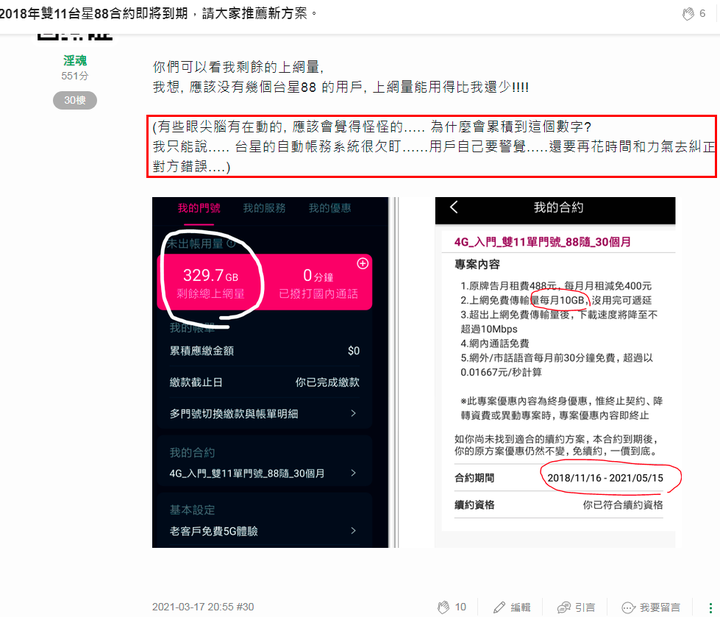Click 專案內容 heading
This screenshot has width=720, height=617.
477,264
